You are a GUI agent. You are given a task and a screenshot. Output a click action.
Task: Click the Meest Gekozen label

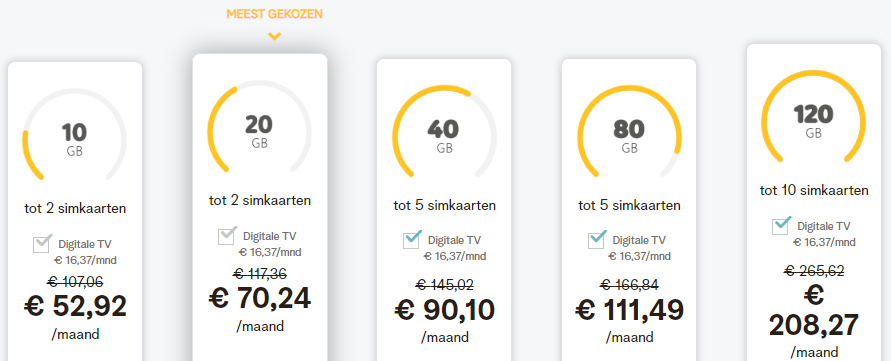274,14
